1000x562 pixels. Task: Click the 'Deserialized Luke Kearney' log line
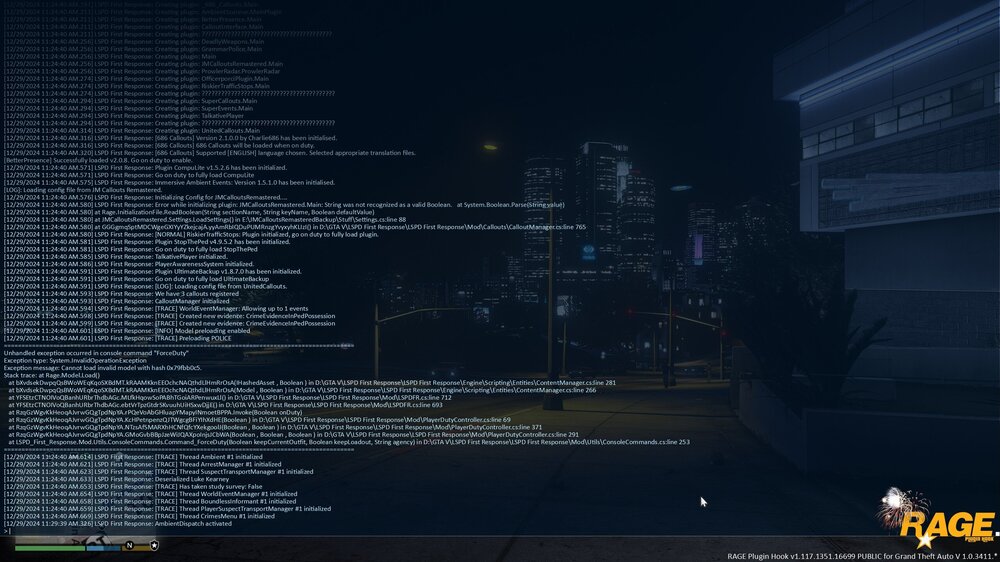click(116, 479)
